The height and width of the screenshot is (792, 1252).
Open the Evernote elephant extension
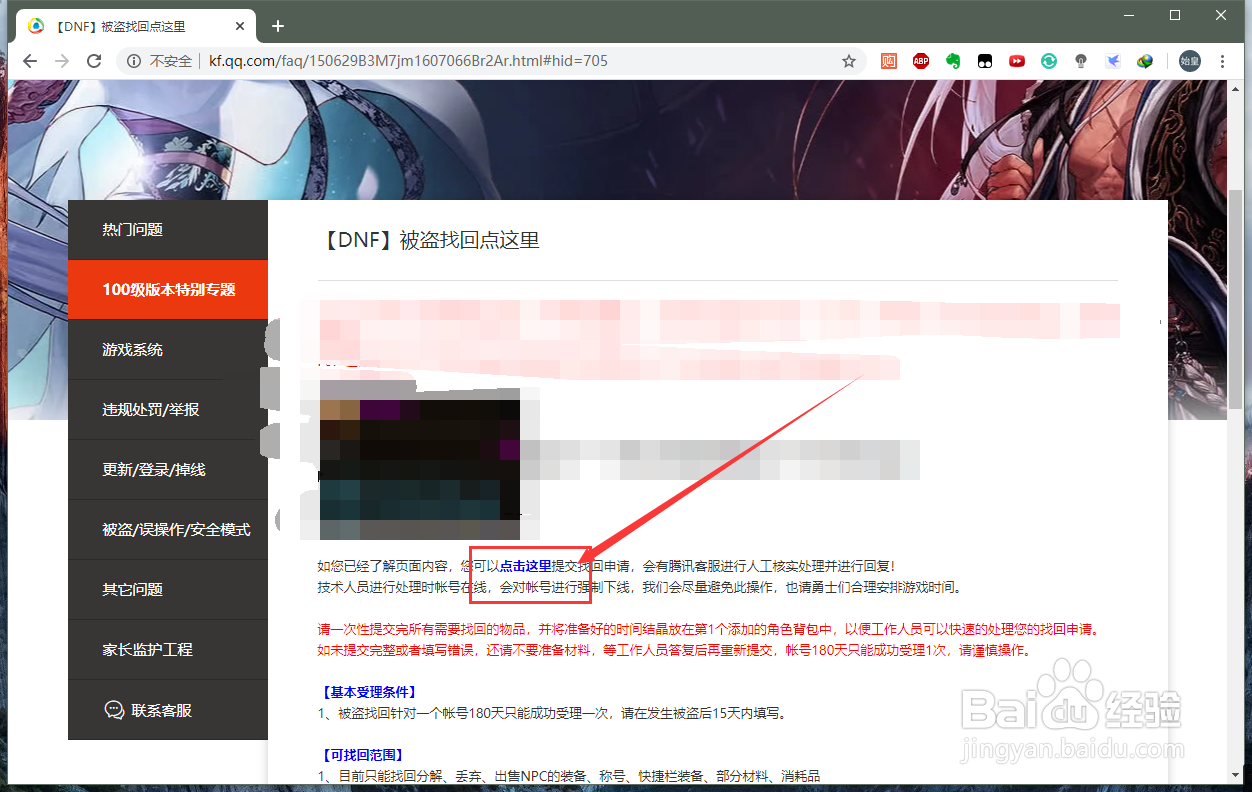[953, 61]
